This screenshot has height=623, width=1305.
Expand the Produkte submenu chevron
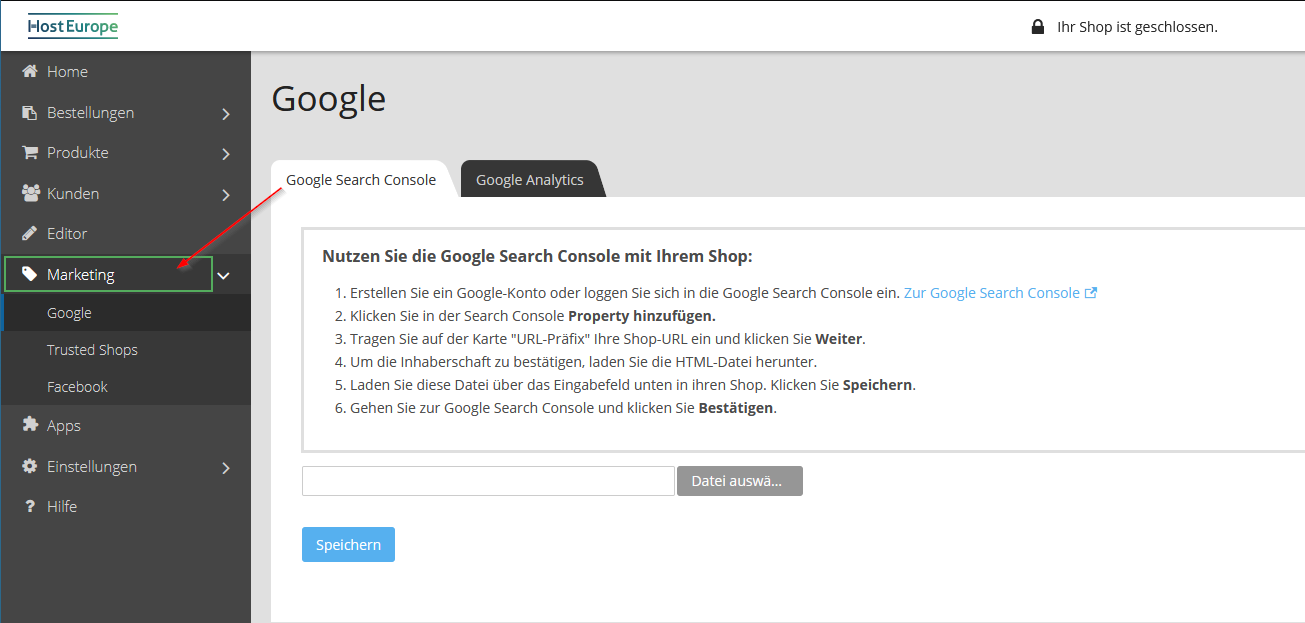pos(226,154)
